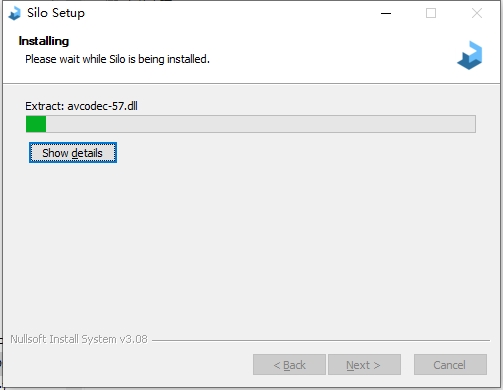Click 'Nullsoft Install System v3.08' label

click(79, 339)
